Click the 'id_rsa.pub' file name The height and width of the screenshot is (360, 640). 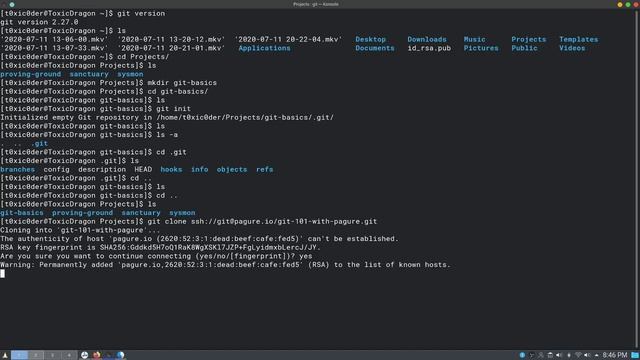pos(429,48)
